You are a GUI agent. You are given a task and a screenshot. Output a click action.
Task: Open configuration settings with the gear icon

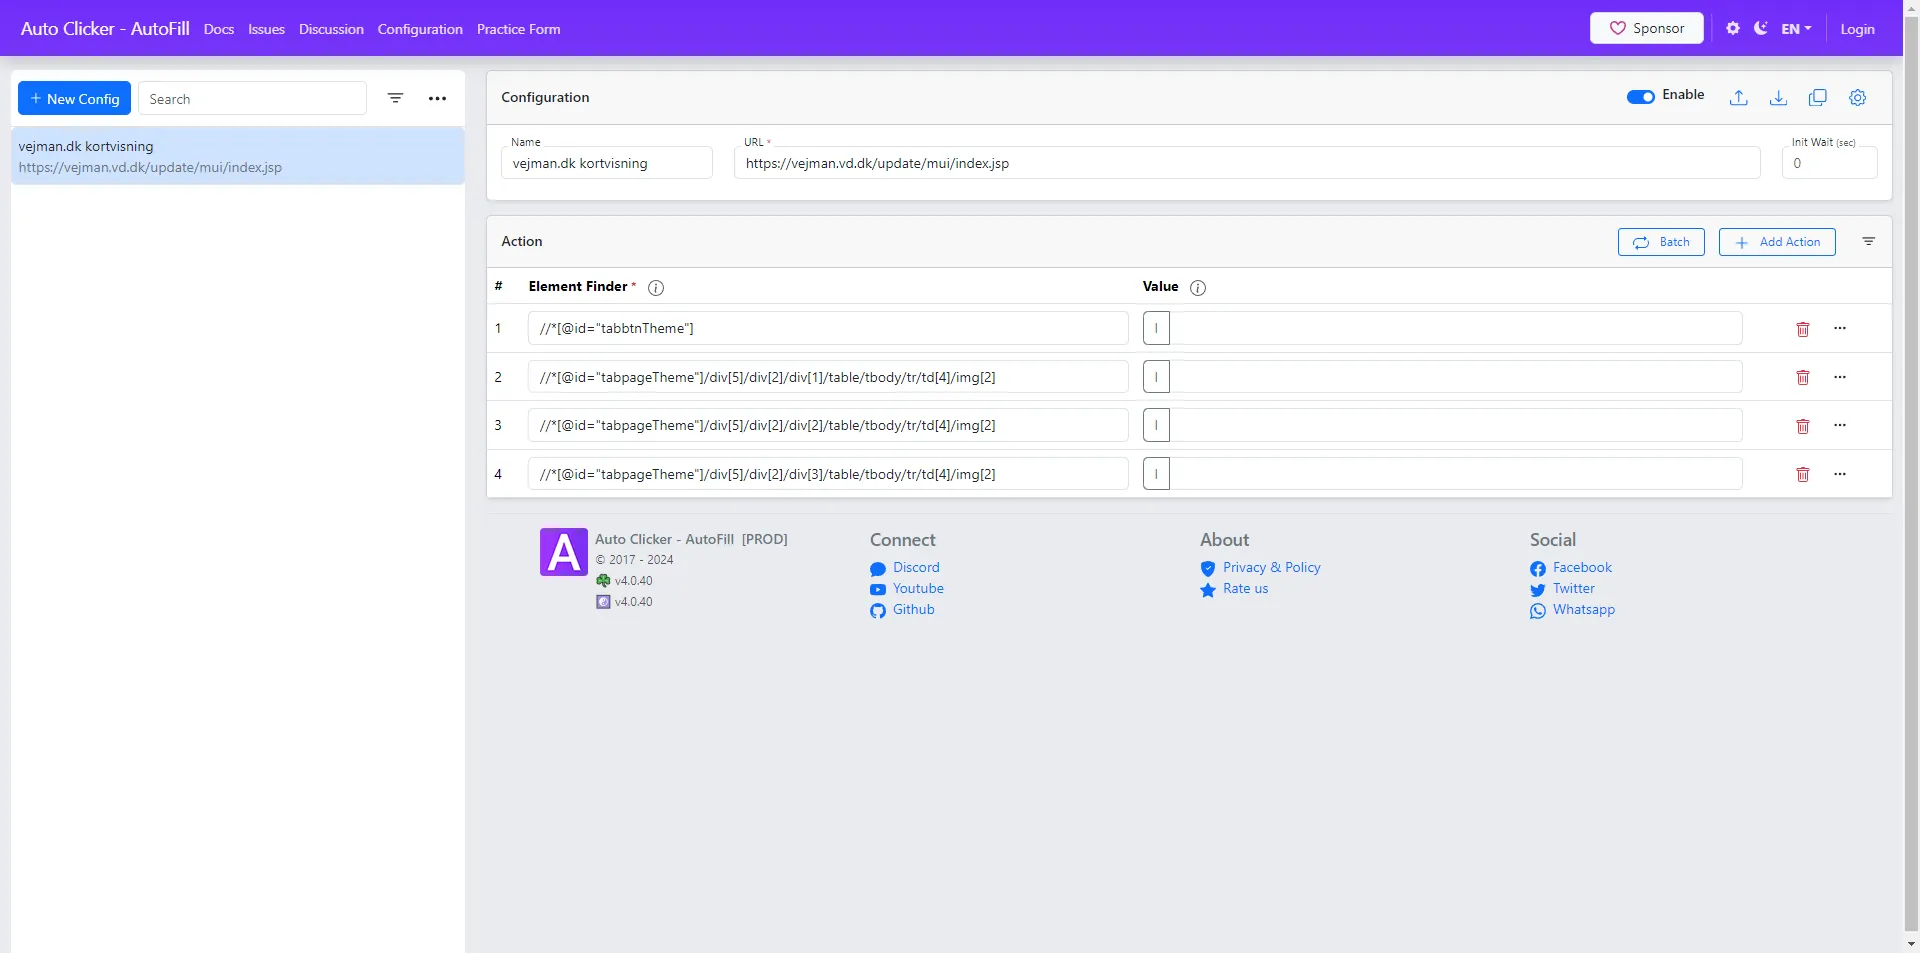(1857, 97)
